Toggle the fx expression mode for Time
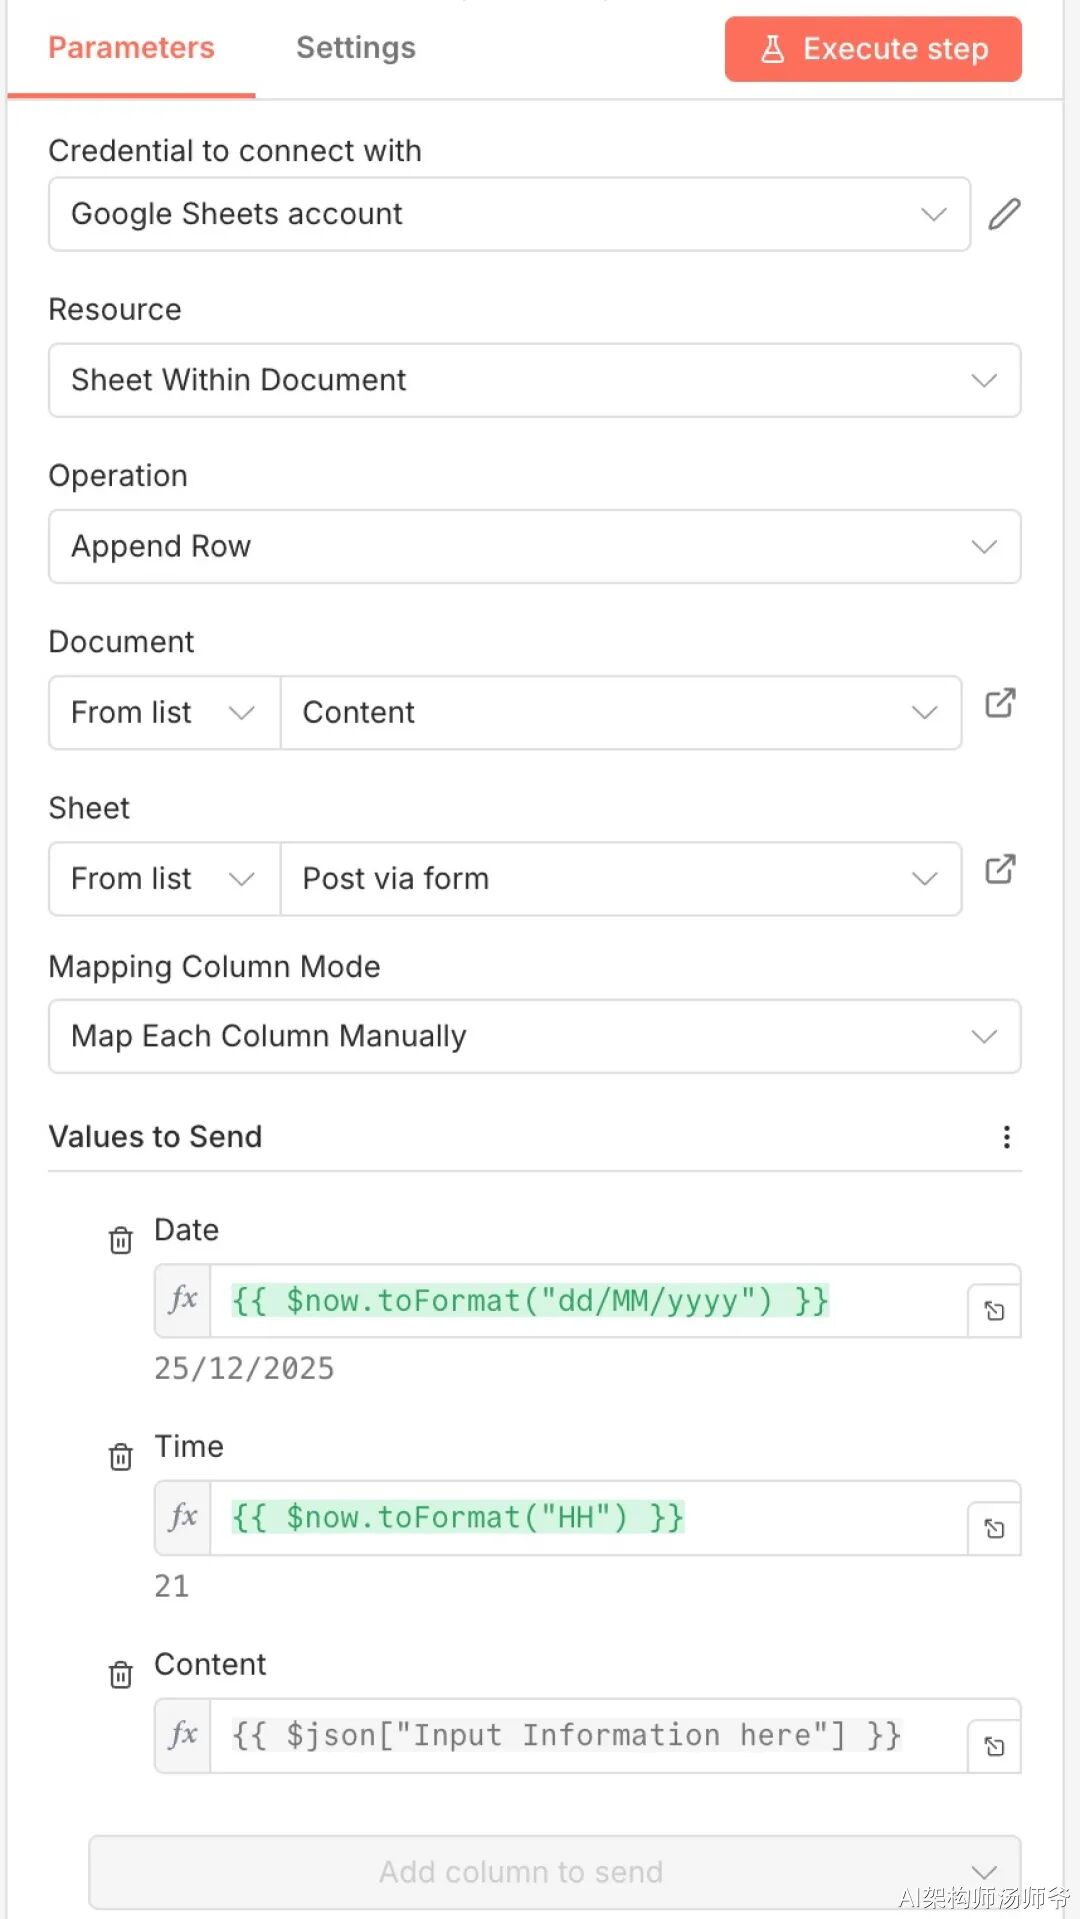The width and height of the screenshot is (1080, 1919). point(183,1517)
